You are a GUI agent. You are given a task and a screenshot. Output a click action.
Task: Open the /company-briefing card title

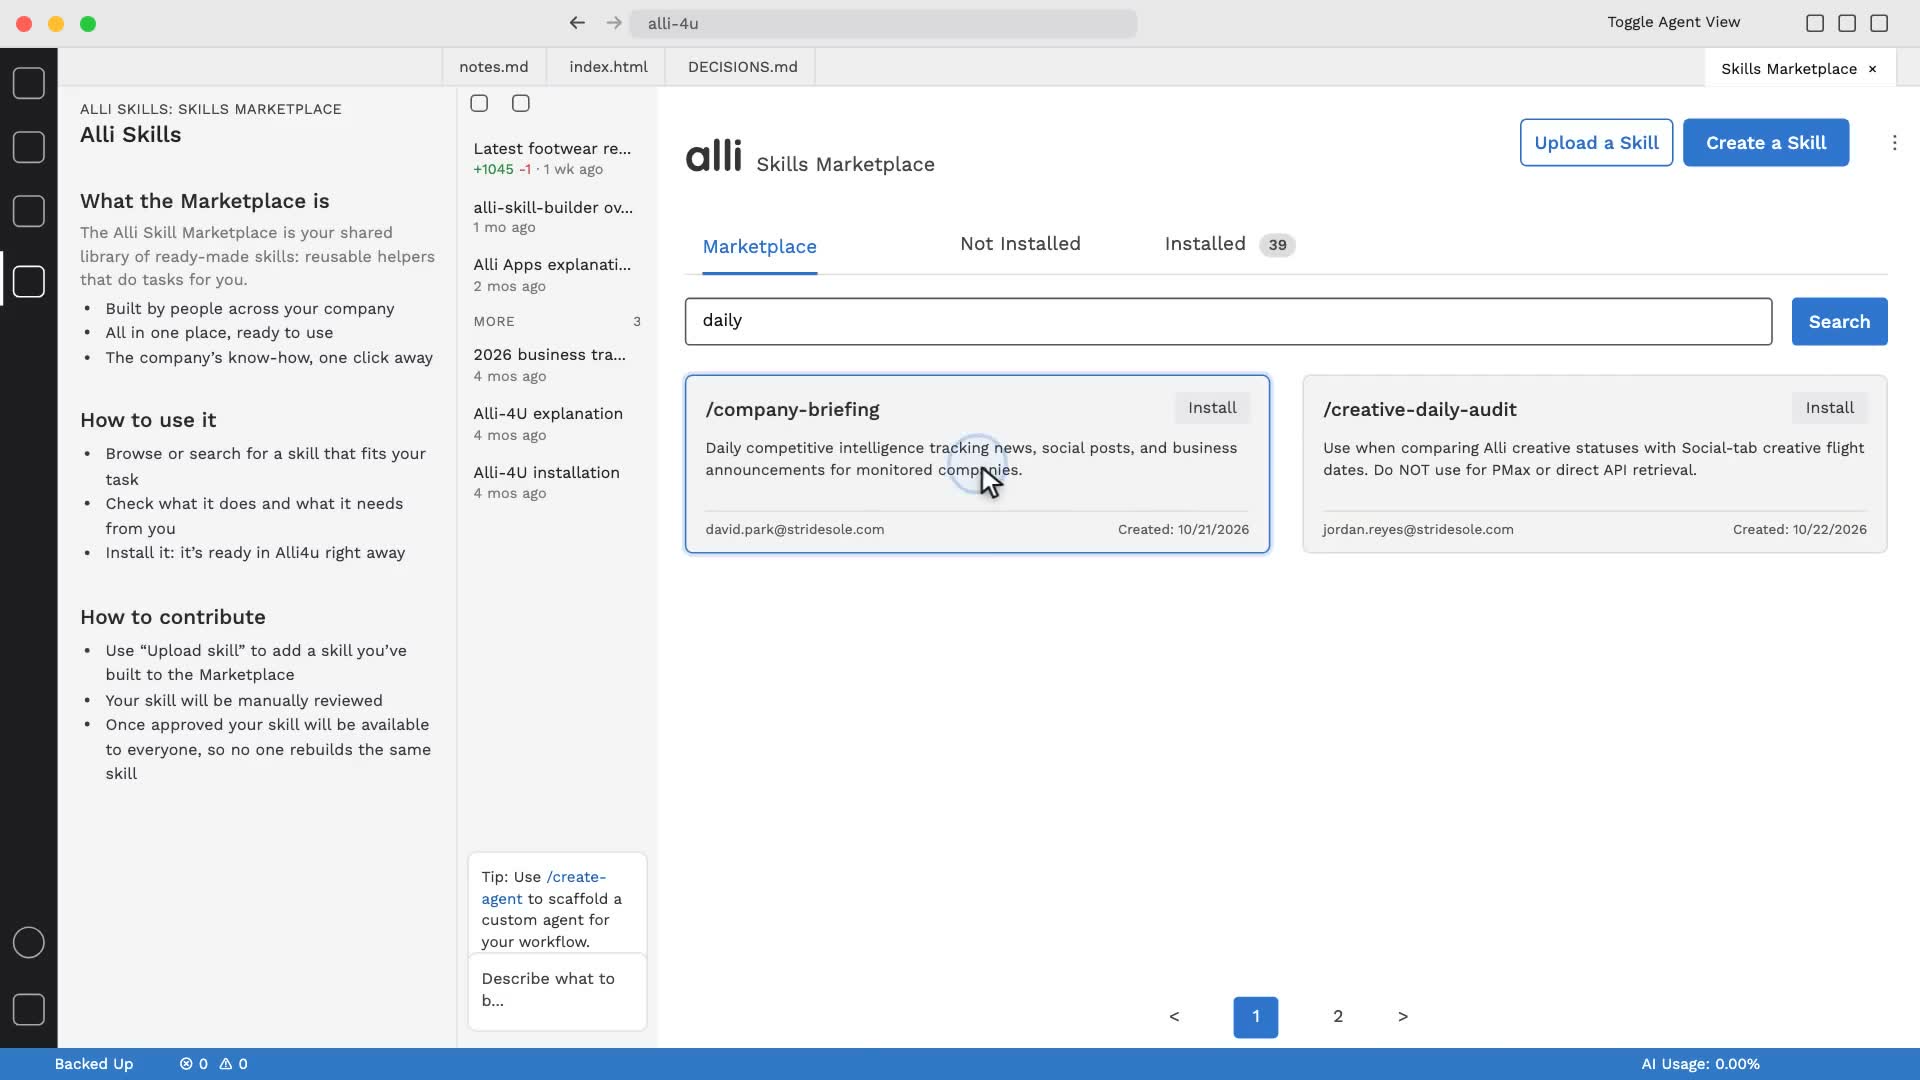click(x=792, y=409)
